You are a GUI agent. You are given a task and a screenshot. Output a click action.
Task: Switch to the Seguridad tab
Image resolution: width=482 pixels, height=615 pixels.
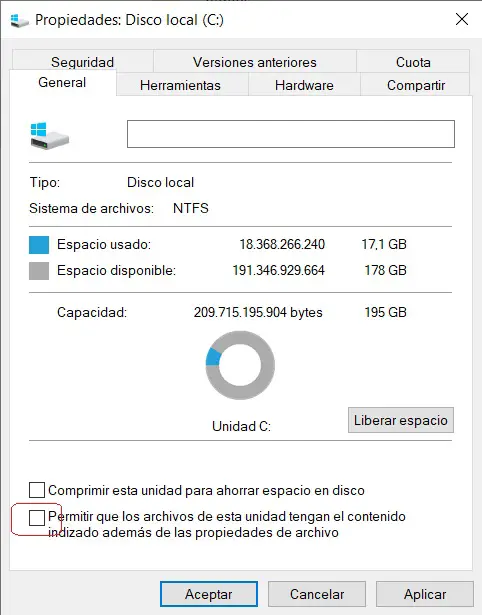click(x=82, y=62)
